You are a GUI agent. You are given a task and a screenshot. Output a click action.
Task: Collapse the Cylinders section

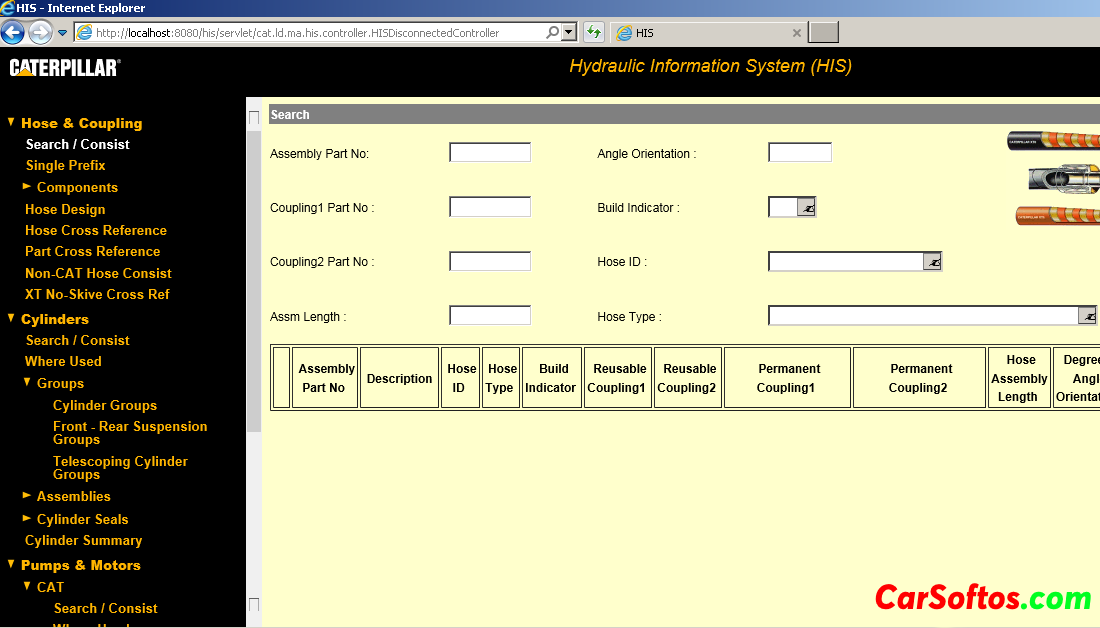click(11, 319)
